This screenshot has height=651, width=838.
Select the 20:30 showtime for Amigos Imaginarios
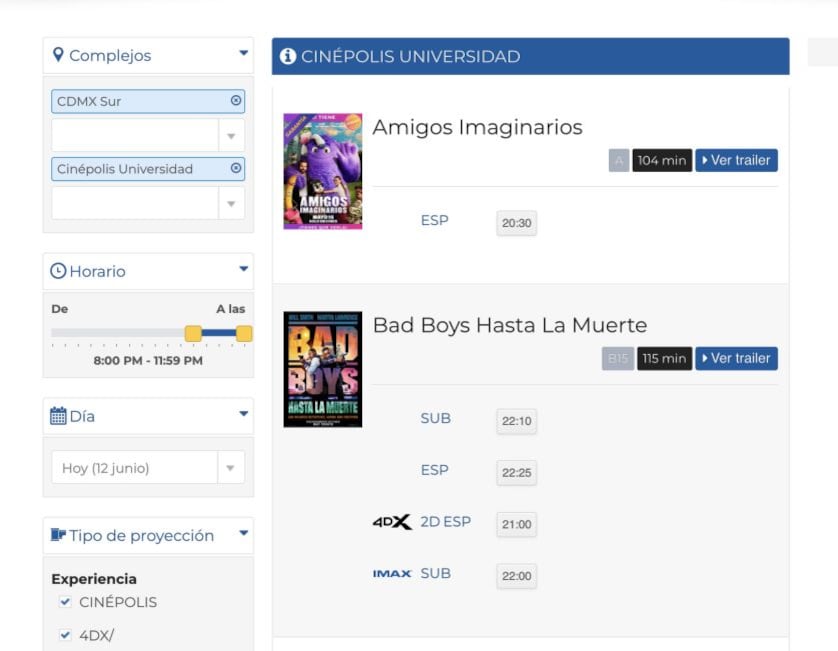click(x=516, y=223)
